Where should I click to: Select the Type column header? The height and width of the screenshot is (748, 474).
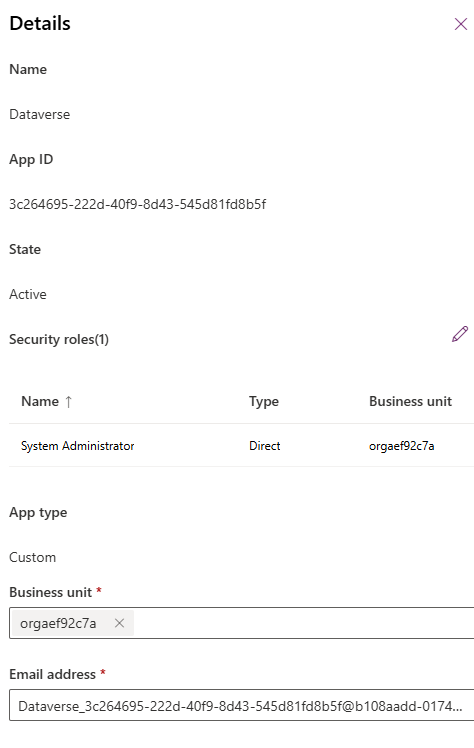[x=264, y=401]
